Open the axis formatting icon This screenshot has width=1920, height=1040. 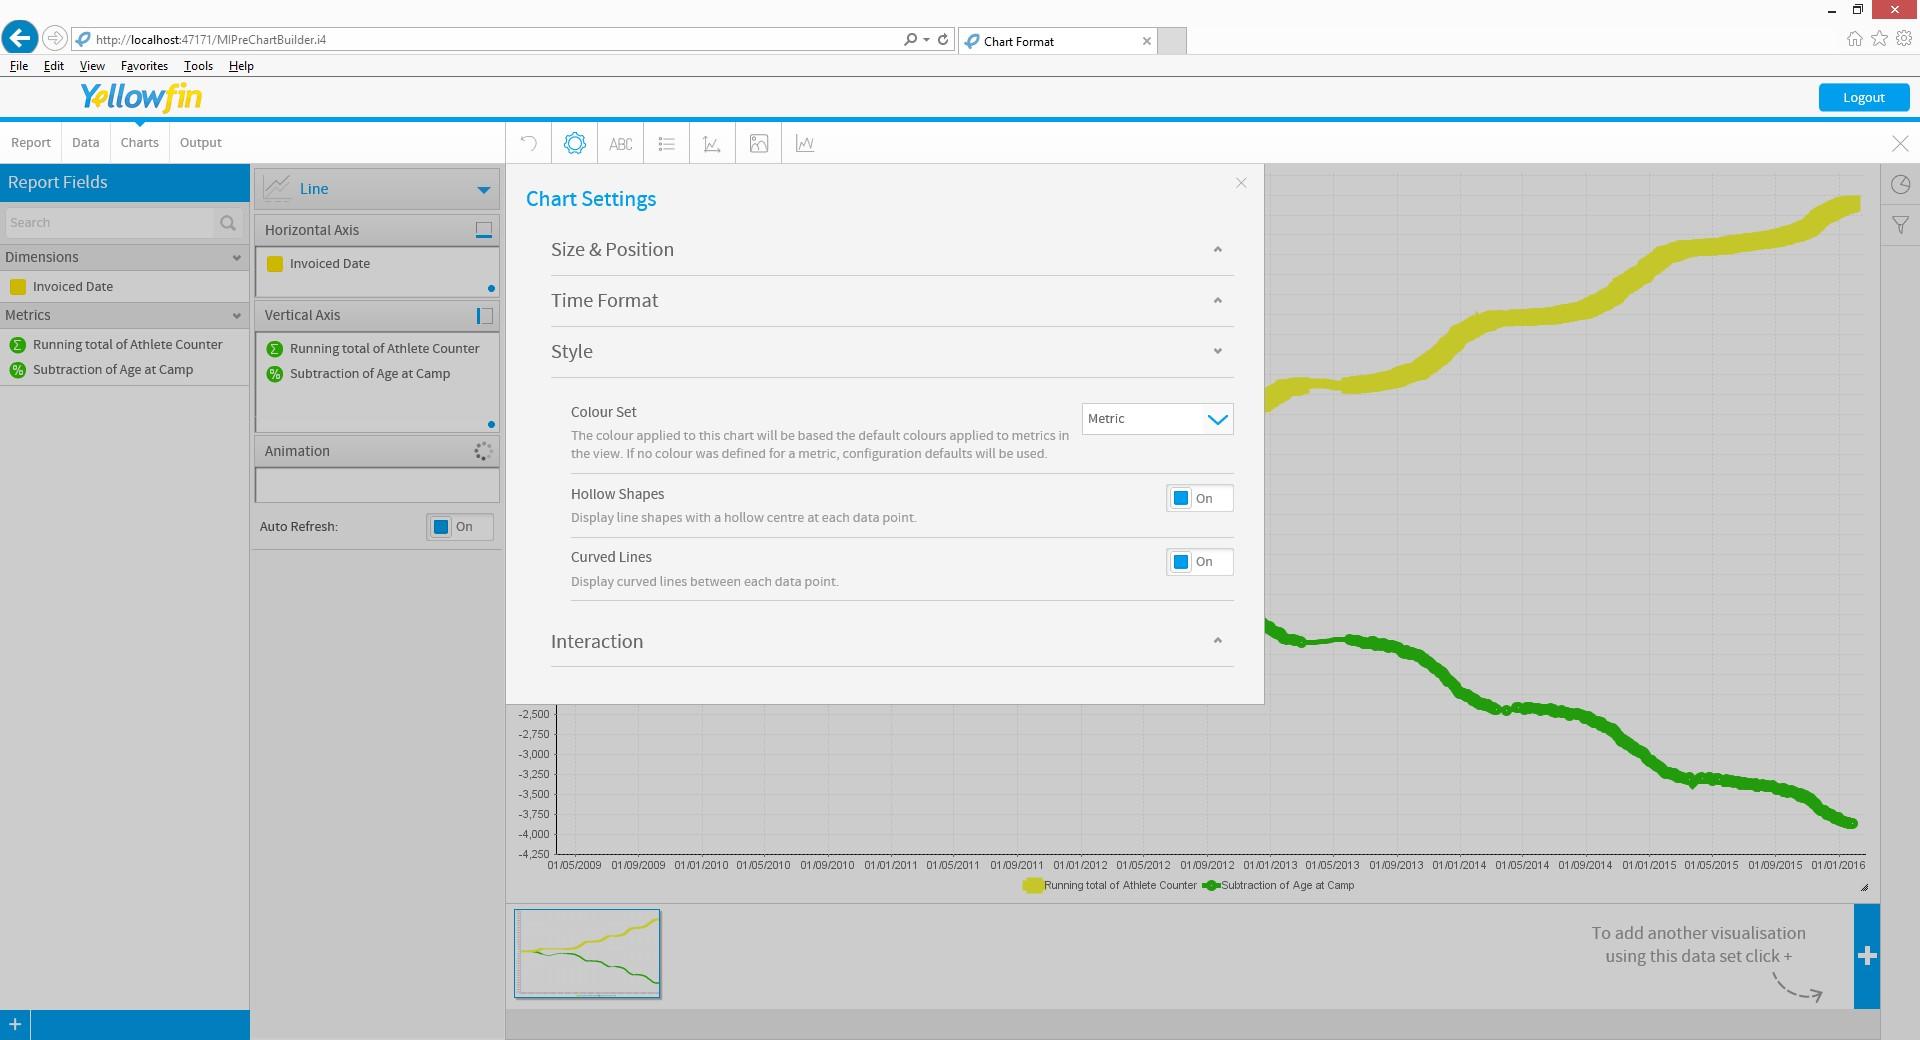(x=712, y=143)
